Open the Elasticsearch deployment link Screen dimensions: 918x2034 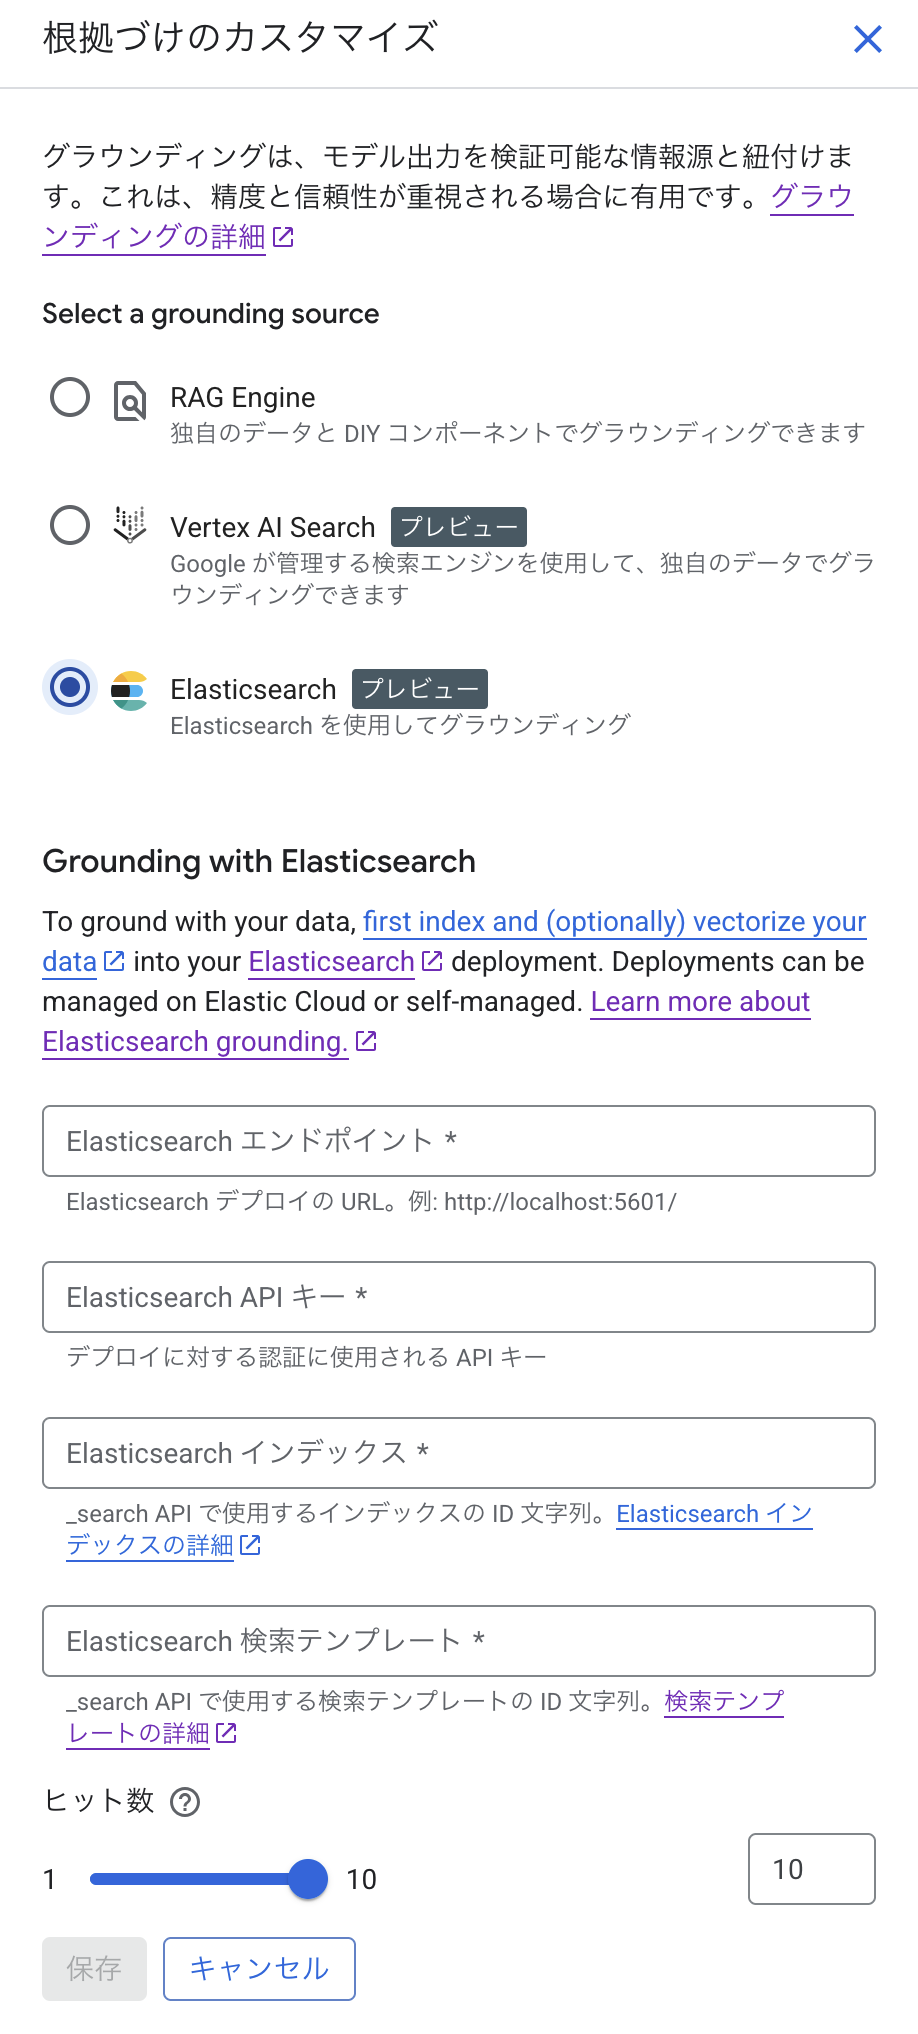click(331, 962)
